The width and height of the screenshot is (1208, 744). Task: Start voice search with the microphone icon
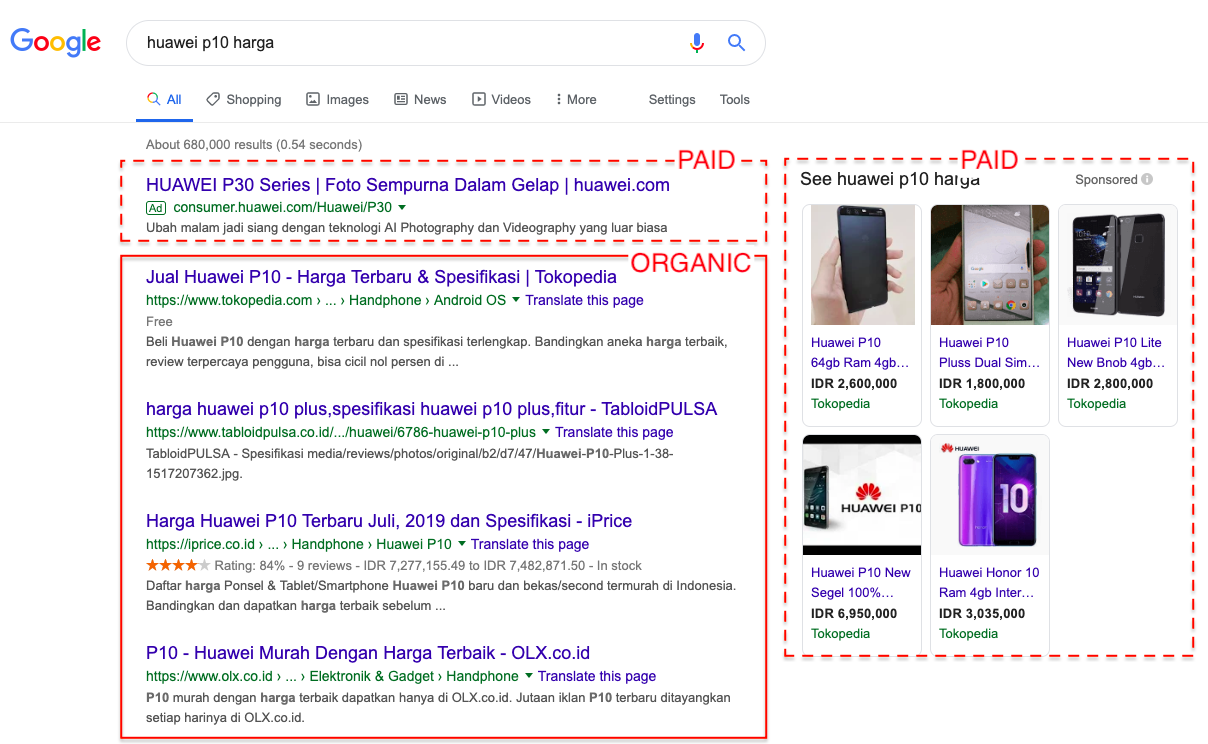point(697,43)
